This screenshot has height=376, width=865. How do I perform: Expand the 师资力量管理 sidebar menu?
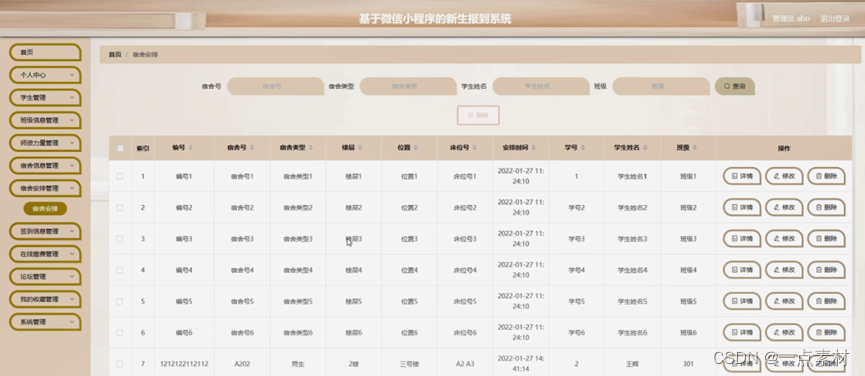pos(45,143)
